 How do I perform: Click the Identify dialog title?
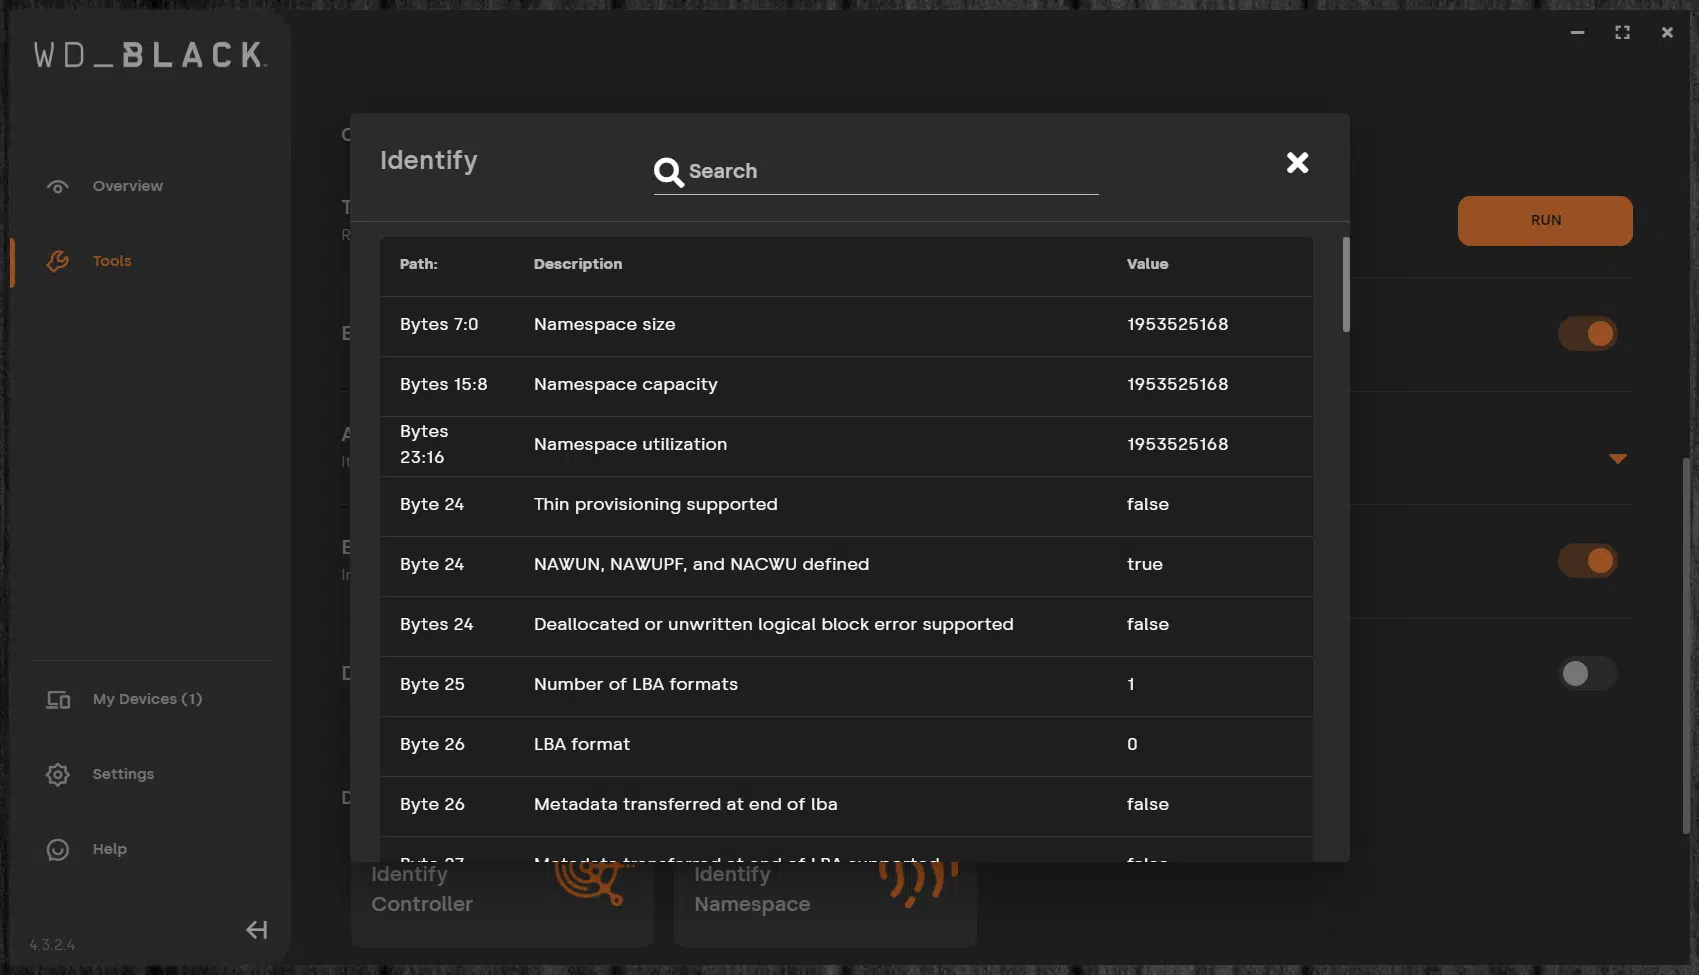click(429, 160)
